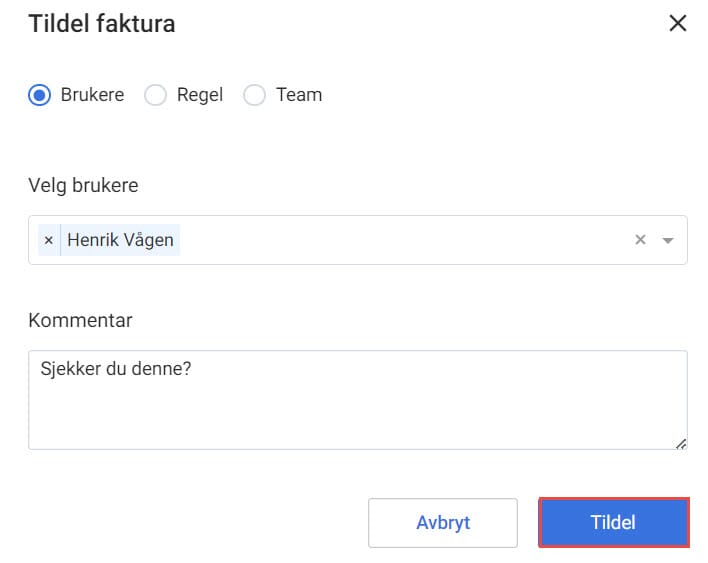
Task: Select the Regel radio button
Action: tap(155, 95)
